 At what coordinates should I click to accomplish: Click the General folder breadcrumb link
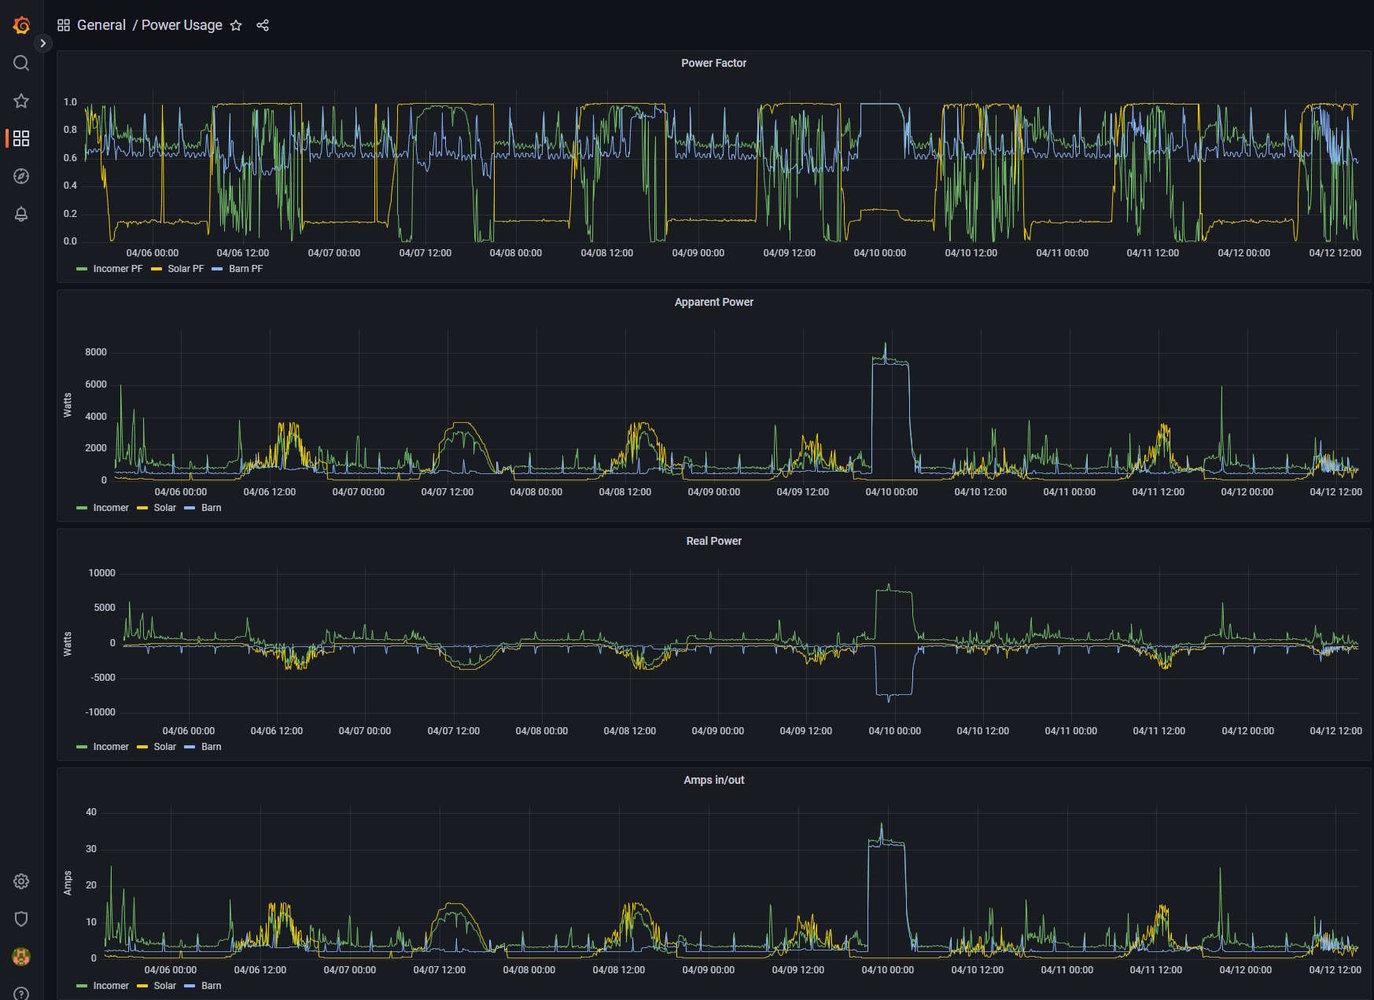[101, 25]
